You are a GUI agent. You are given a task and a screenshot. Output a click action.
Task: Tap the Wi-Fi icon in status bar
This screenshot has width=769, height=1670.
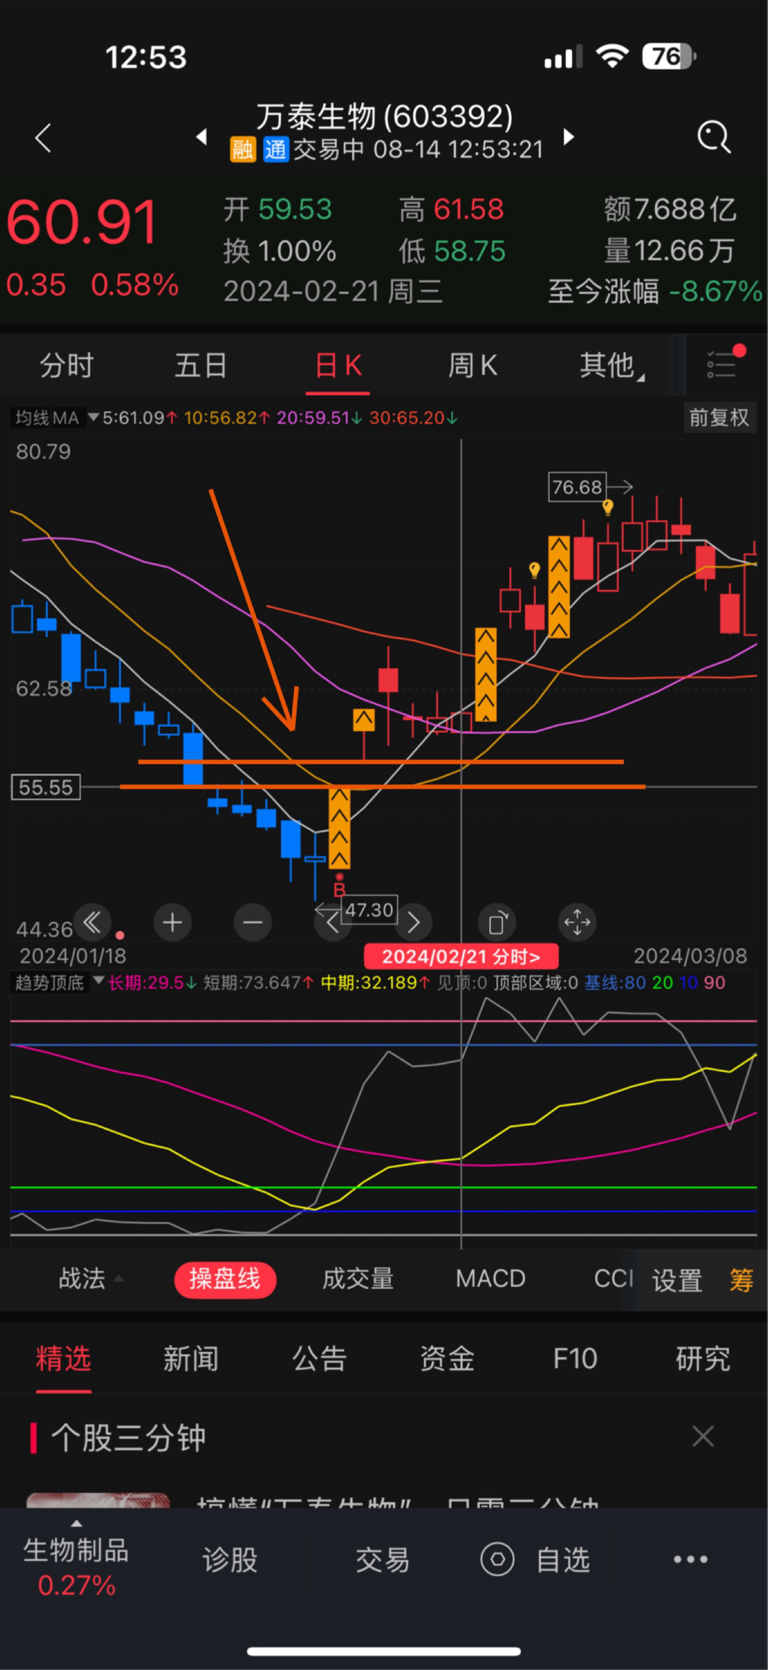611,56
